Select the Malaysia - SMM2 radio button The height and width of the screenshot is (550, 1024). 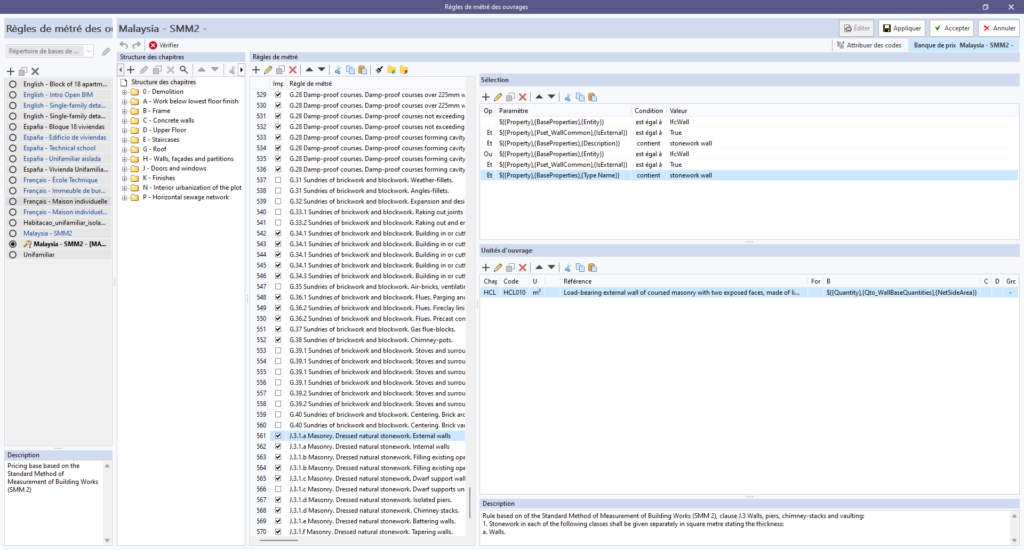click(12, 233)
